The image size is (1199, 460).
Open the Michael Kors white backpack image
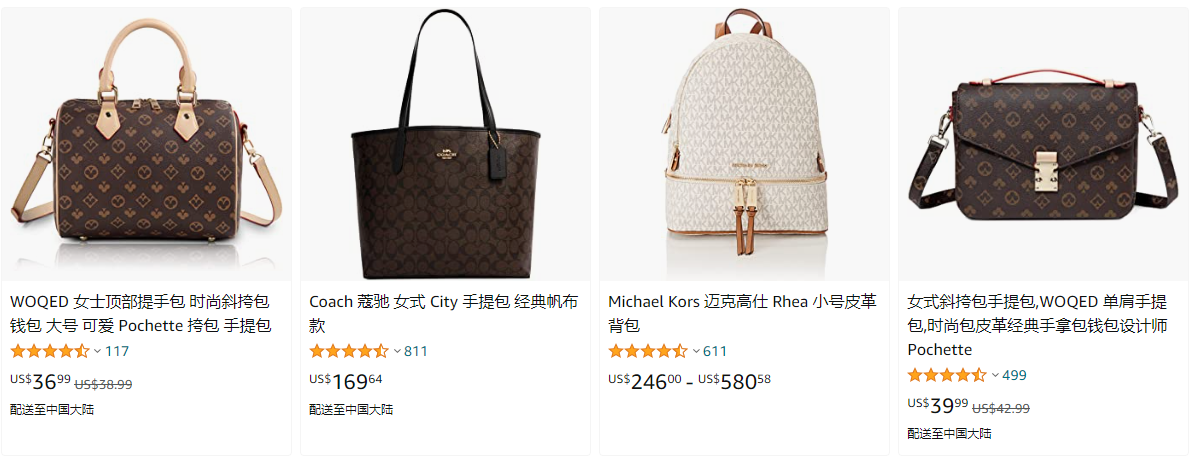pyautogui.click(x=744, y=144)
